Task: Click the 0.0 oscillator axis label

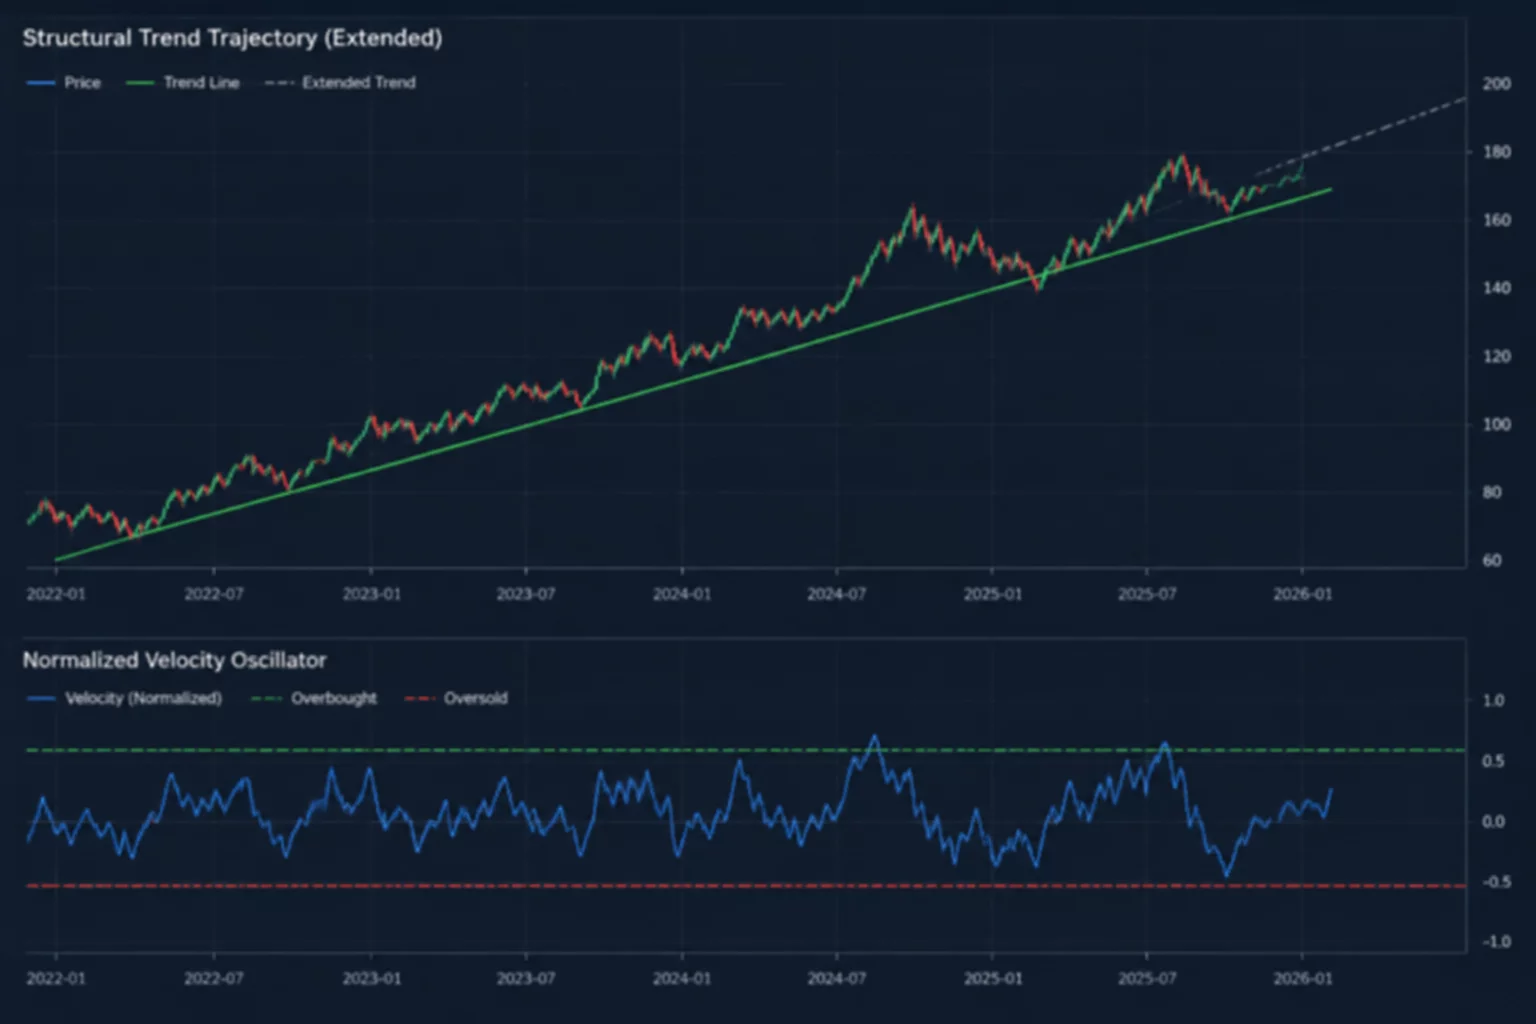Action: (x=1493, y=821)
